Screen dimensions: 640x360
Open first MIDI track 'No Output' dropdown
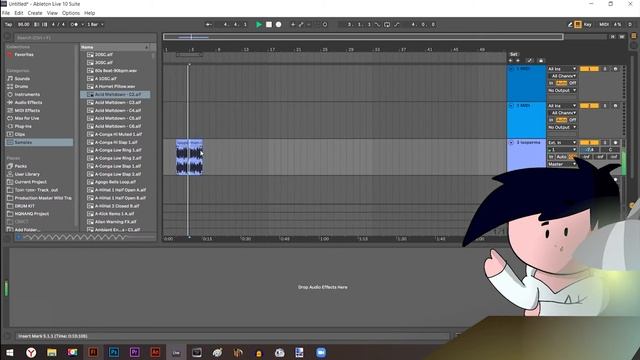click(562, 90)
